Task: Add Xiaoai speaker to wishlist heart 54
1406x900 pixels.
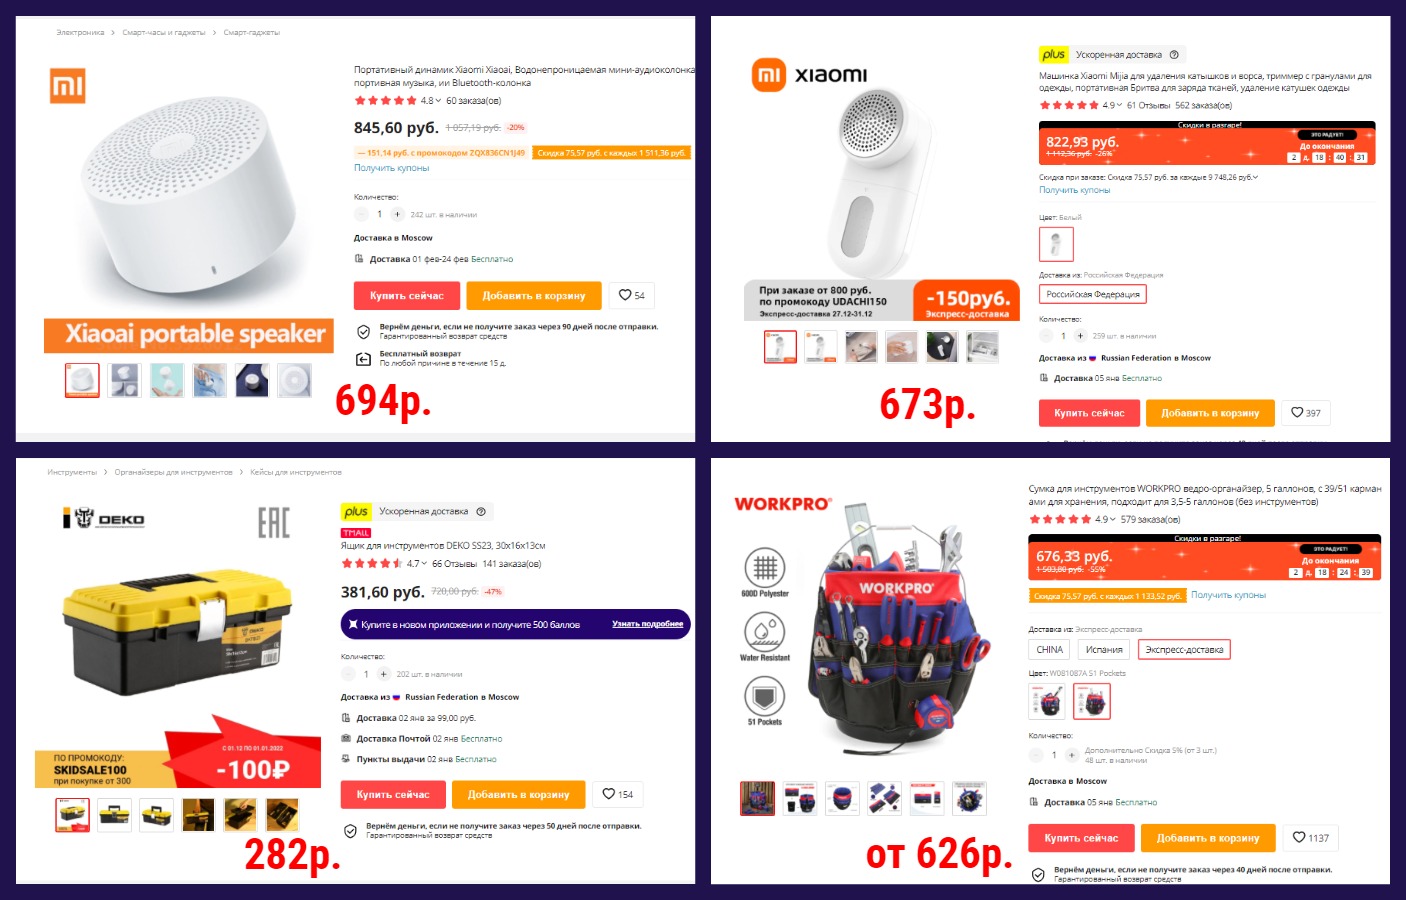Action: 631,295
